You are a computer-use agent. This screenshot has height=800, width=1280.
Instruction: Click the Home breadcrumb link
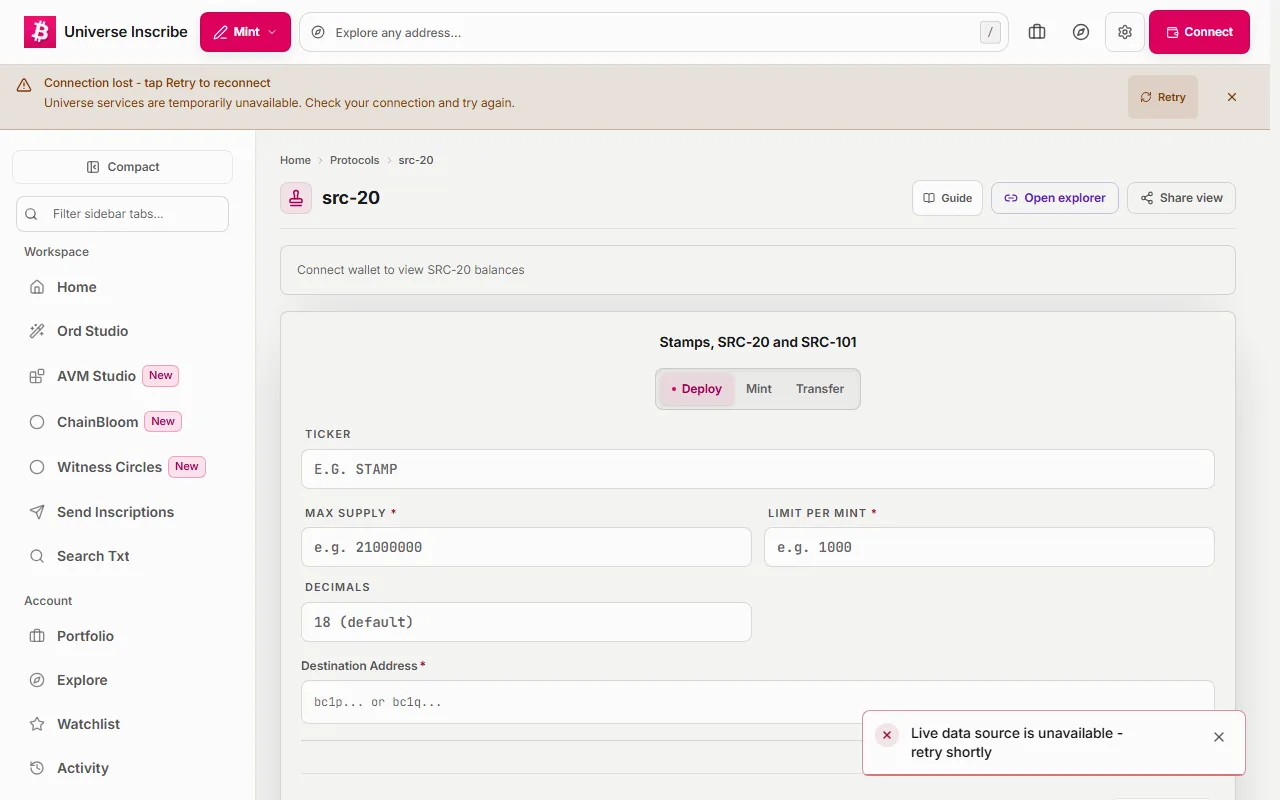pyautogui.click(x=295, y=160)
